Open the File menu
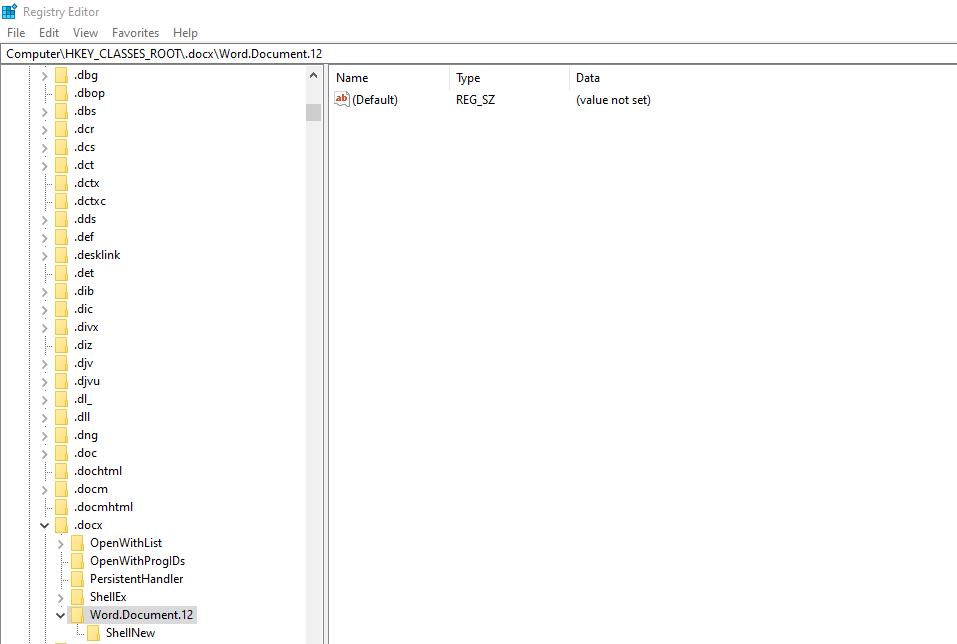Screen dimensions: 957x644 16,33
